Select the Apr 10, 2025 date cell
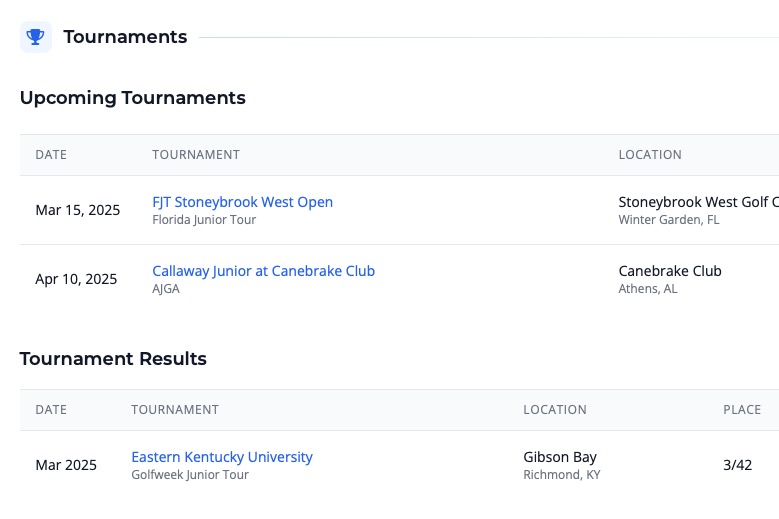 click(x=76, y=279)
